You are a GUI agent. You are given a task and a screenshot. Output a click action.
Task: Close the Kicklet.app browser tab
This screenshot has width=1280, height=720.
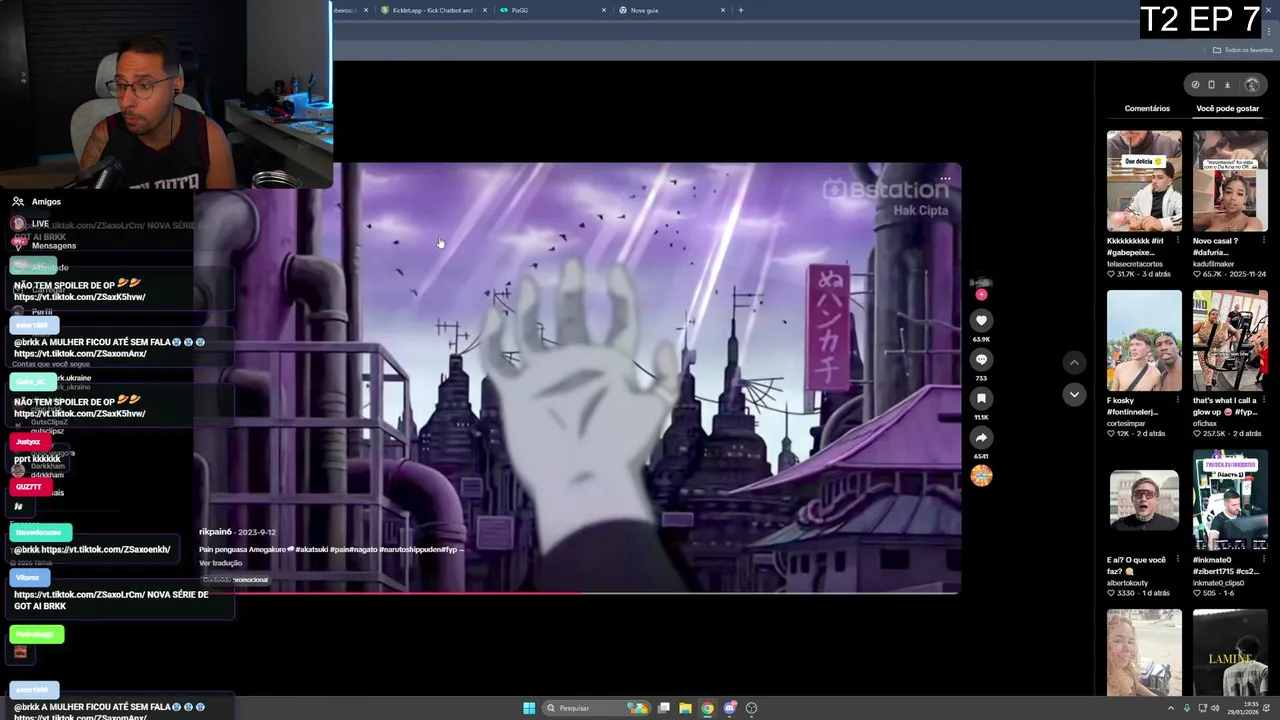pyautogui.click(x=485, y=10)
